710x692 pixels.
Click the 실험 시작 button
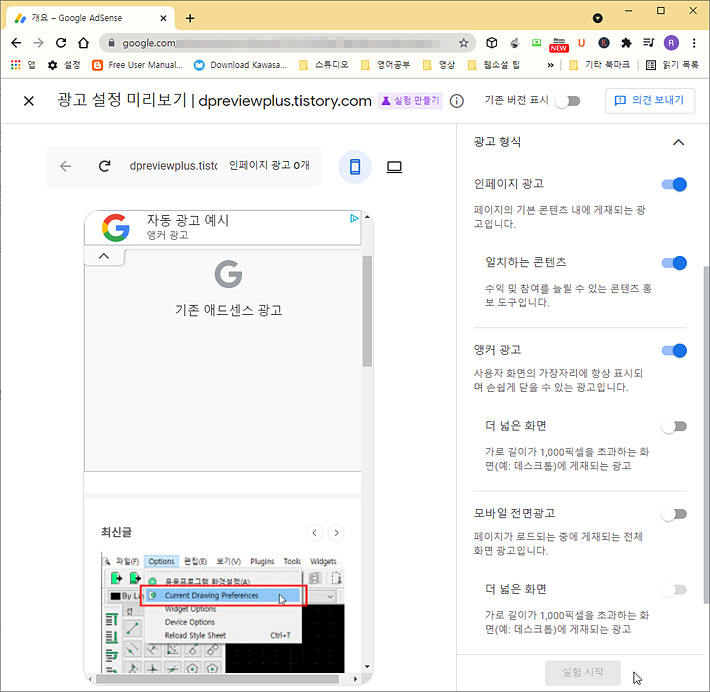[x=583, y=672]
